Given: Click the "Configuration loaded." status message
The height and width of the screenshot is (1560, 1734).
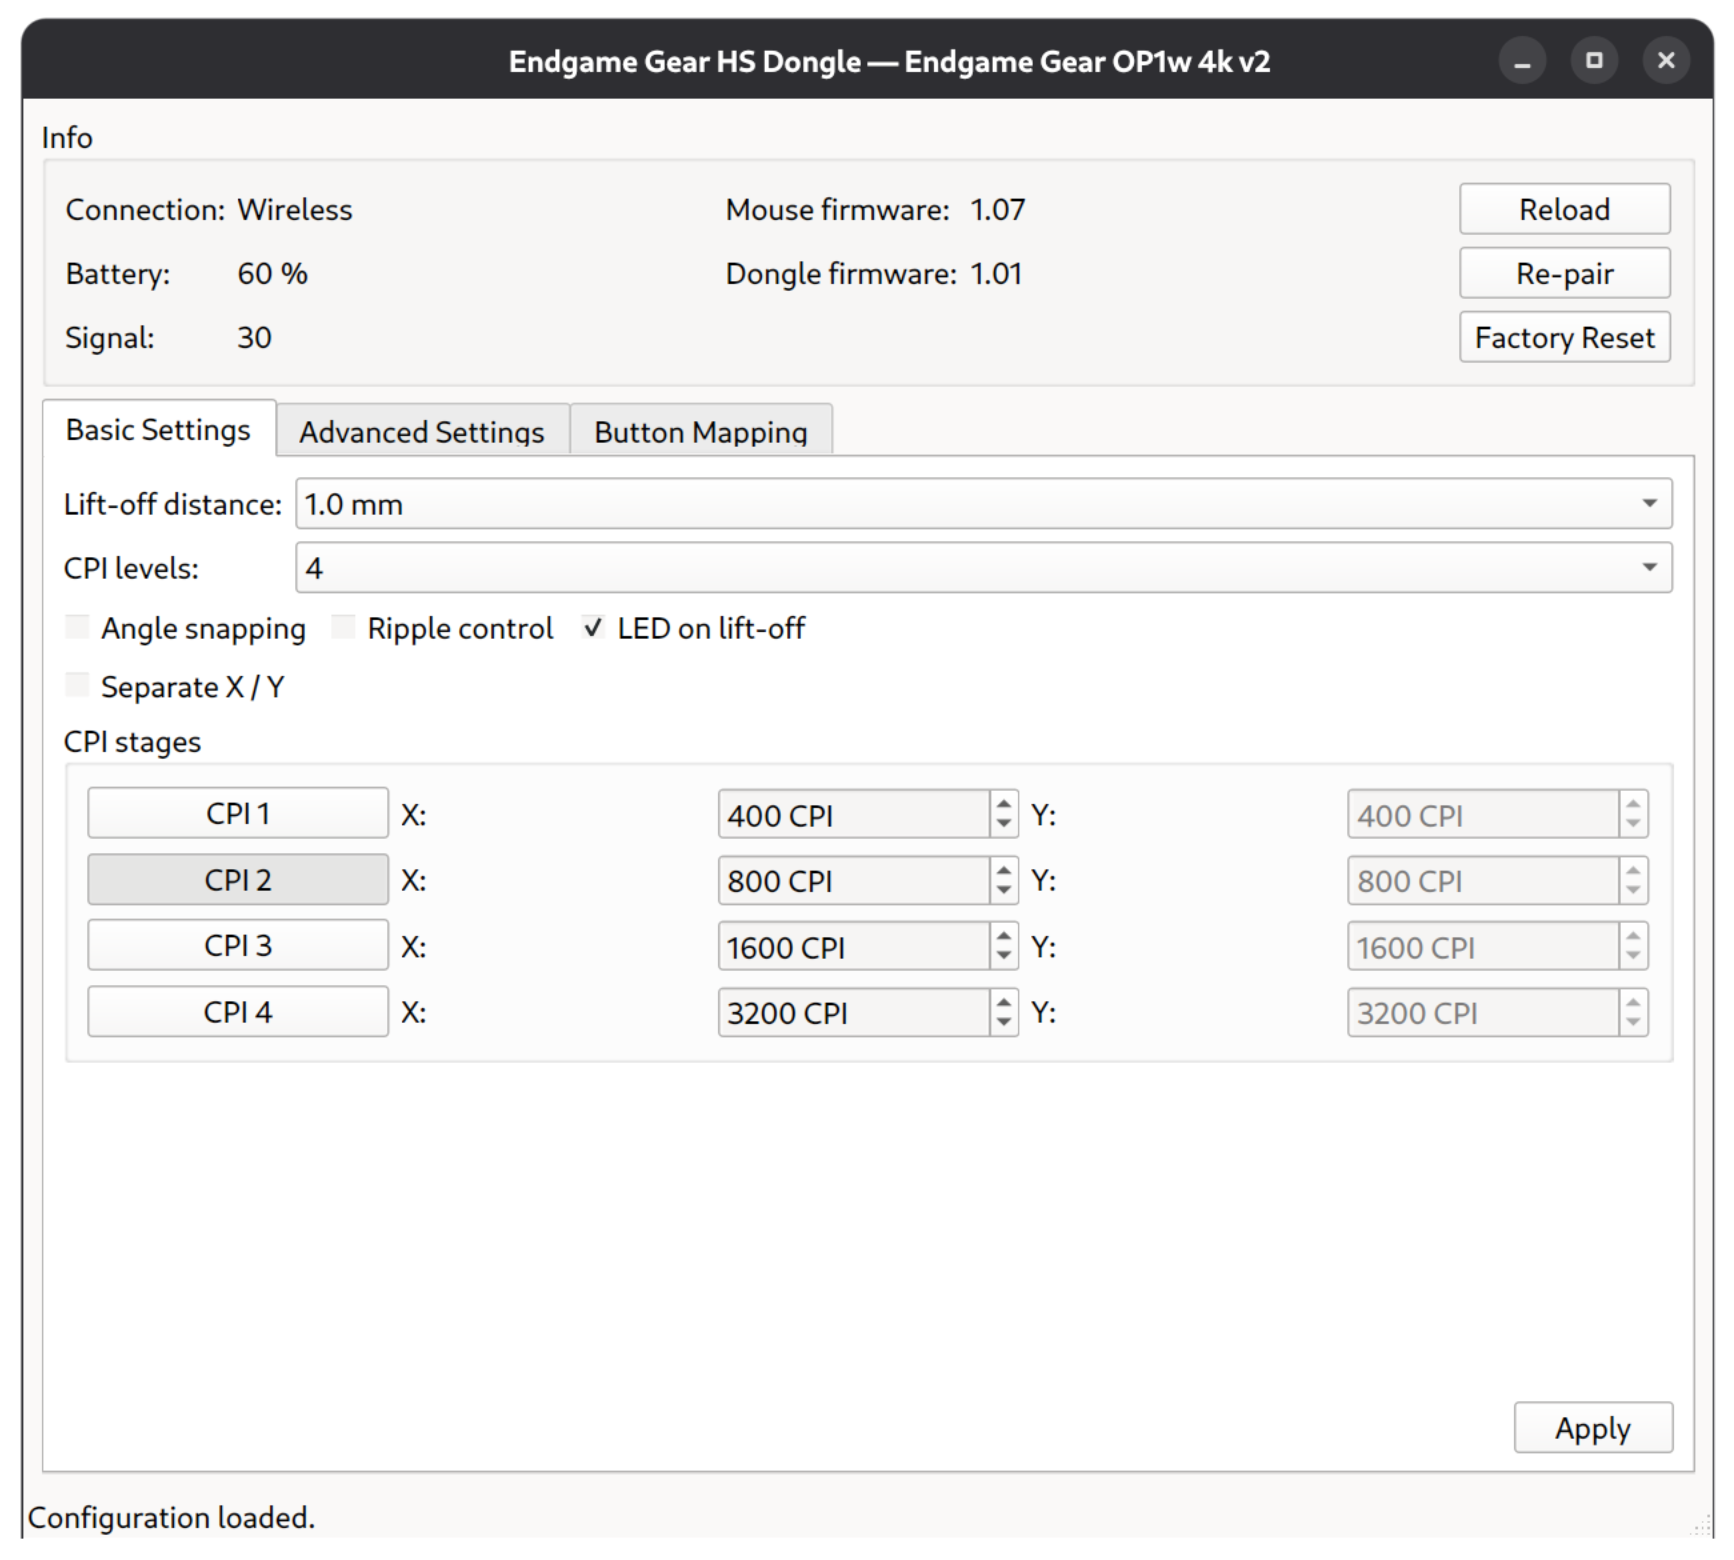Looking at the screenshot, I should click(171, 1518).
